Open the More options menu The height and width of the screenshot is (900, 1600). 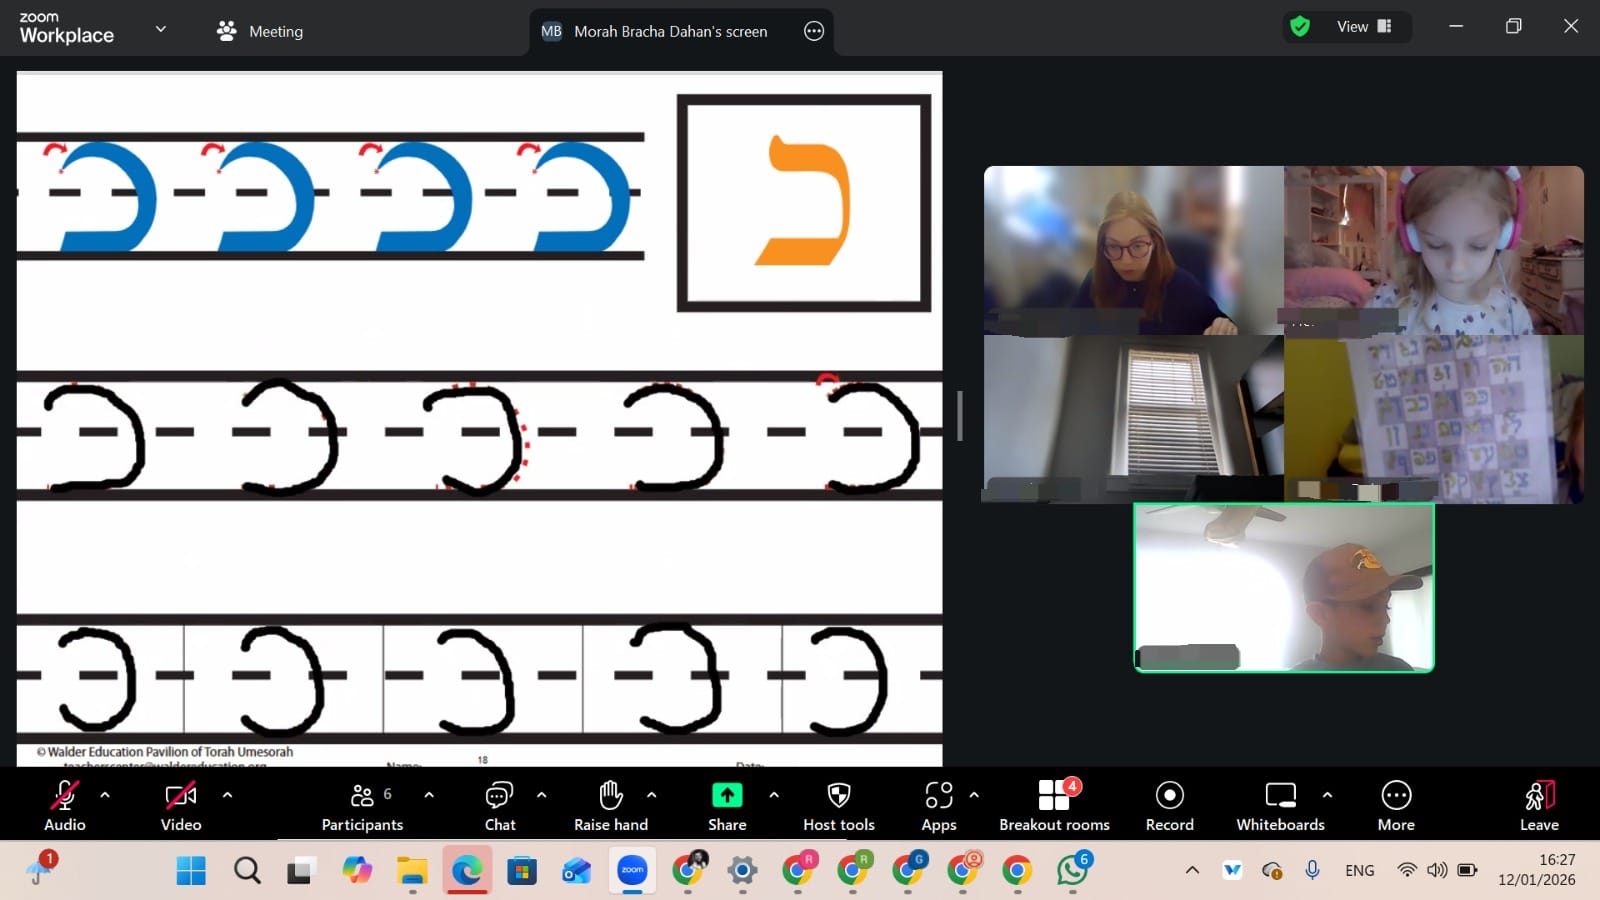click(1396, 805)
